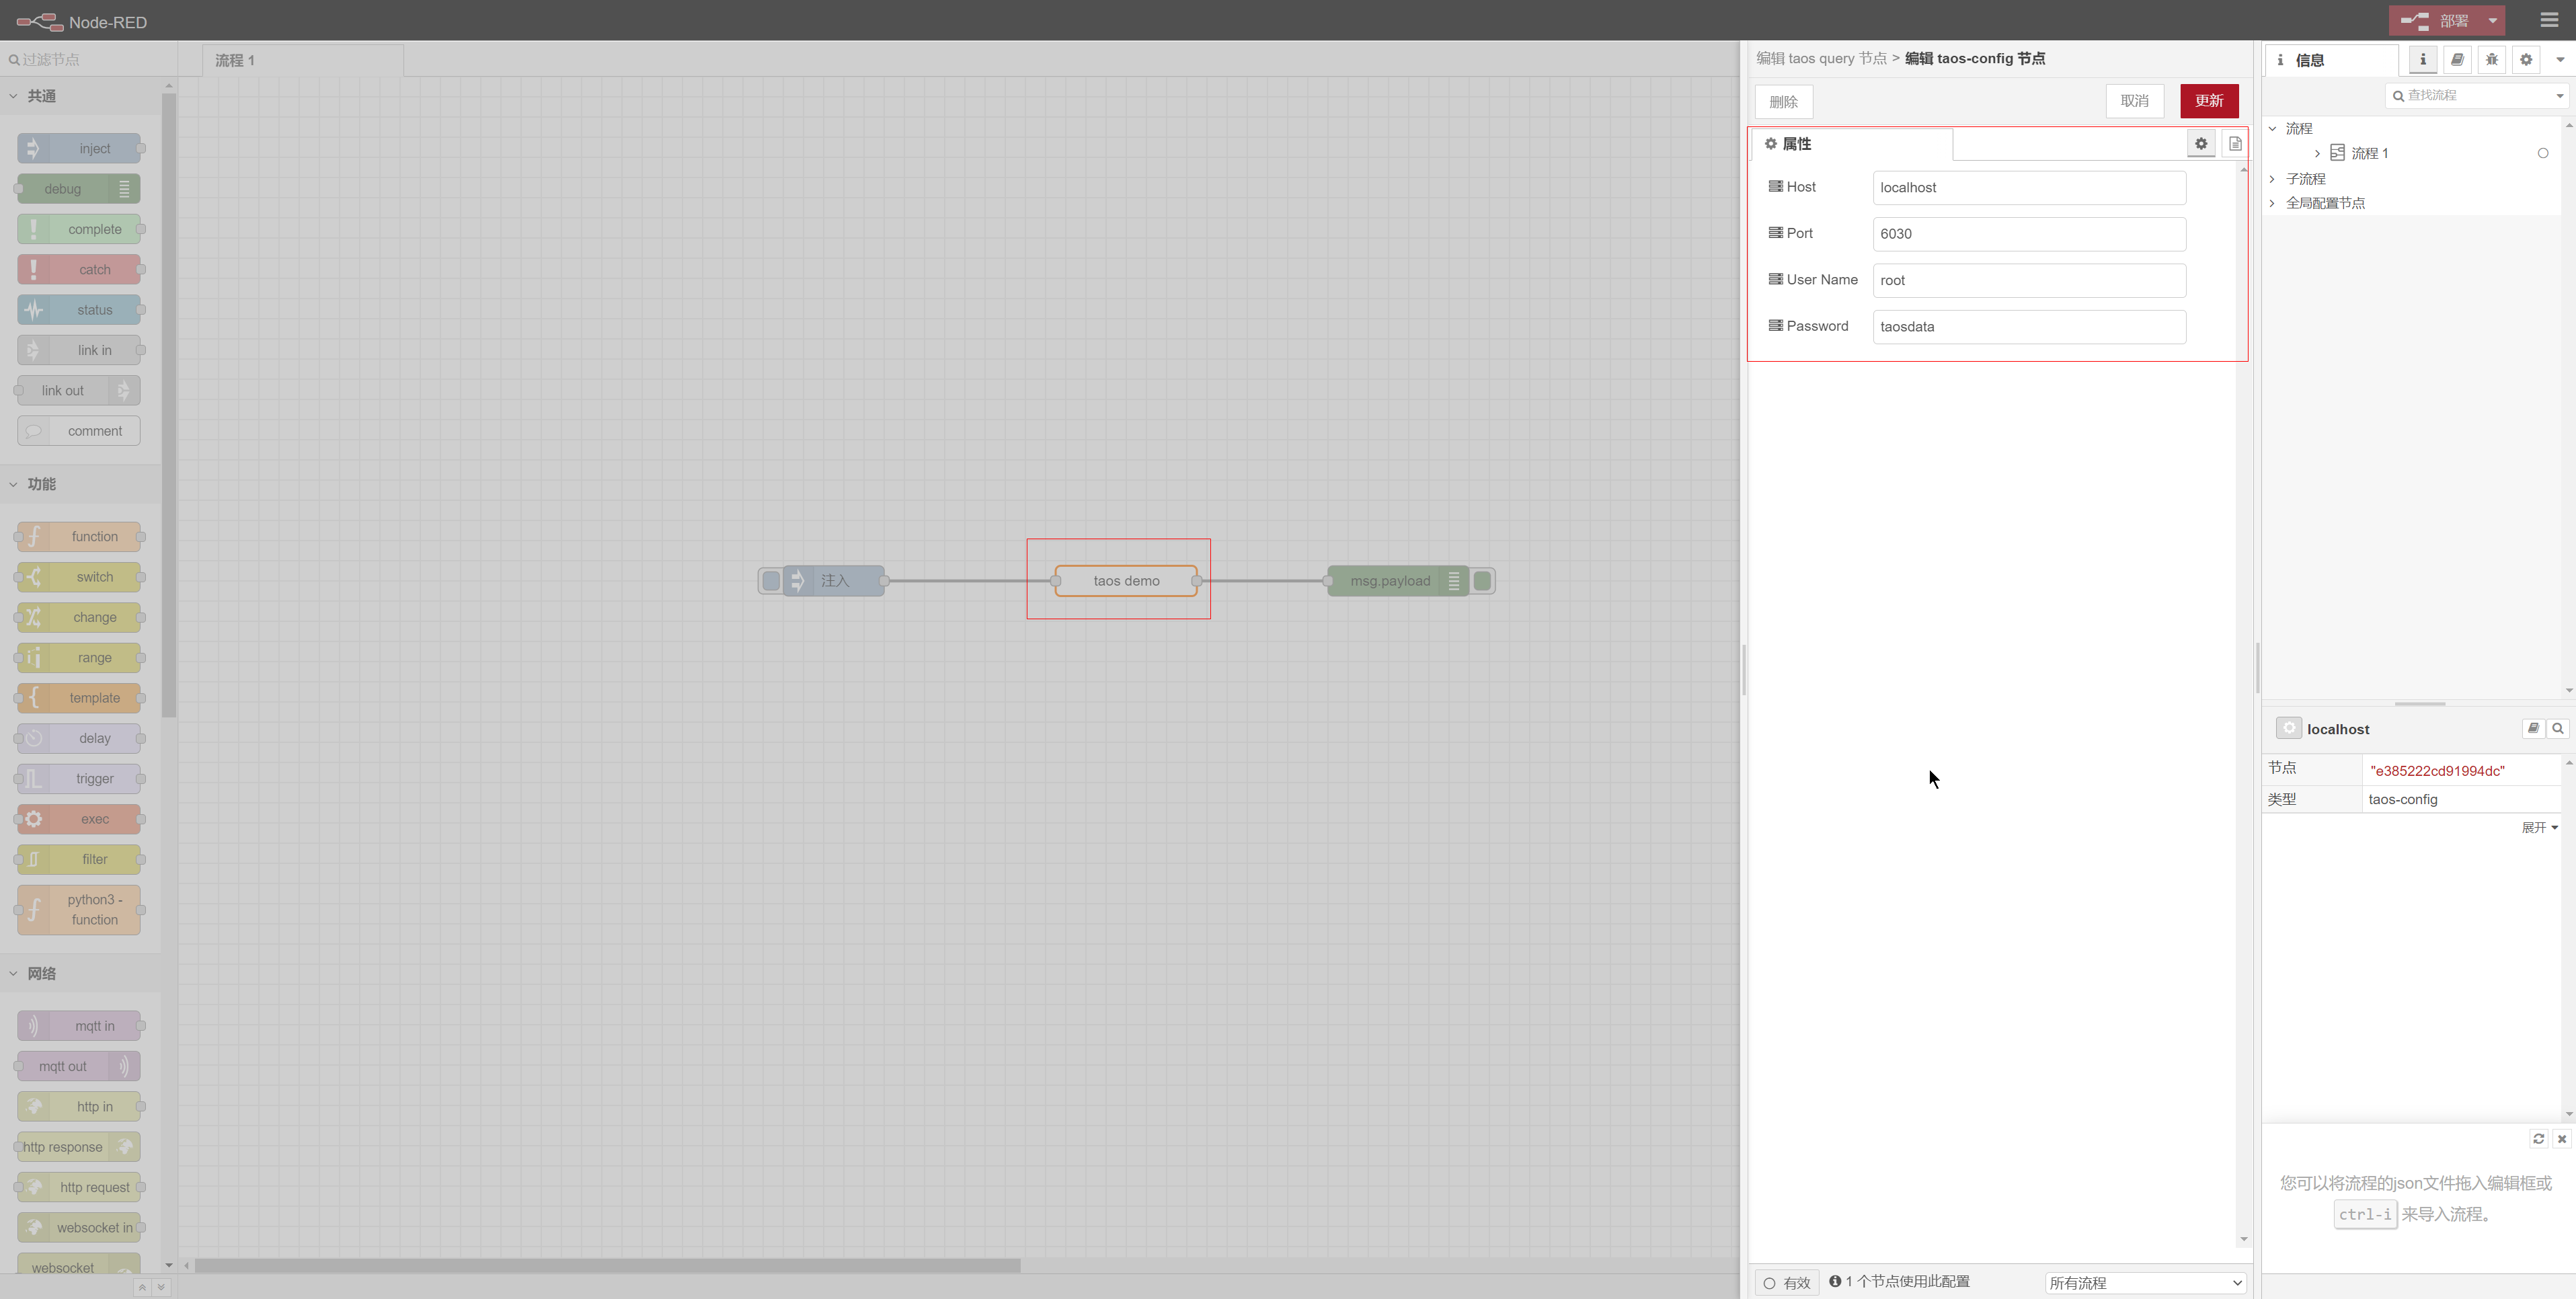Click the 更新 update button
The width and height of the screenshot is (2576, 1299).
coord(2209,101)
